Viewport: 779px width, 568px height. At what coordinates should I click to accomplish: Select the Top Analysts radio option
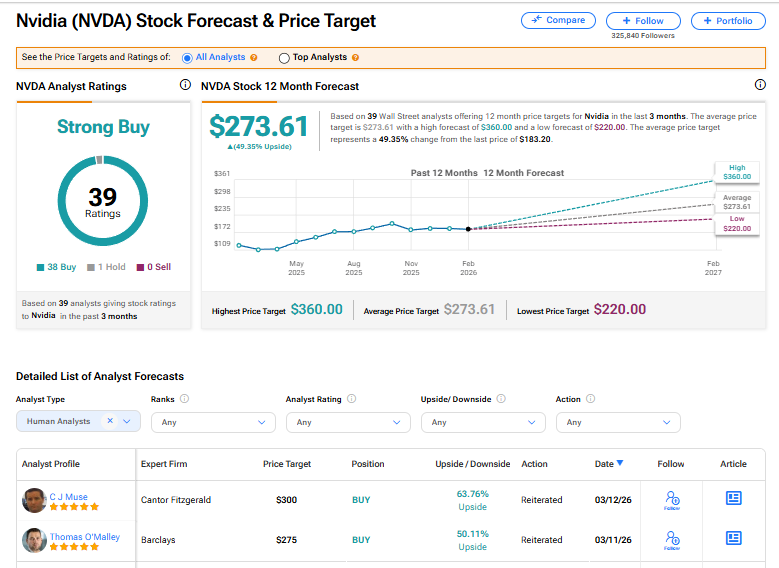[x=284, y=58]
